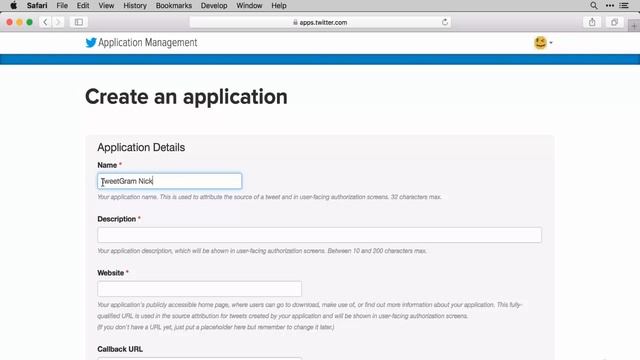The width and height of the screenshot is (640, 360).
Task: Click the Twitter bird logo
Action: click(91, 42)
